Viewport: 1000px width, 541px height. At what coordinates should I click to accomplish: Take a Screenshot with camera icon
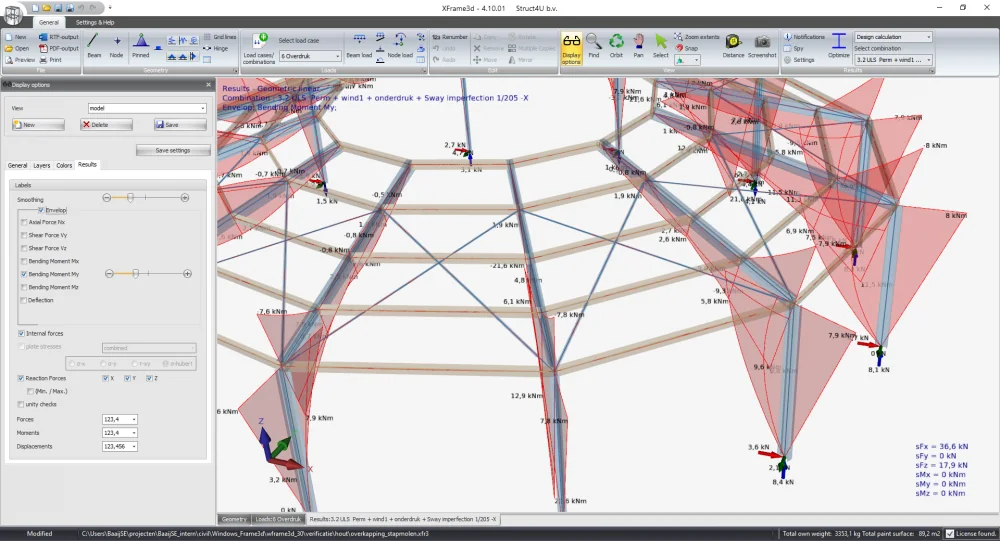click(762, 46)
